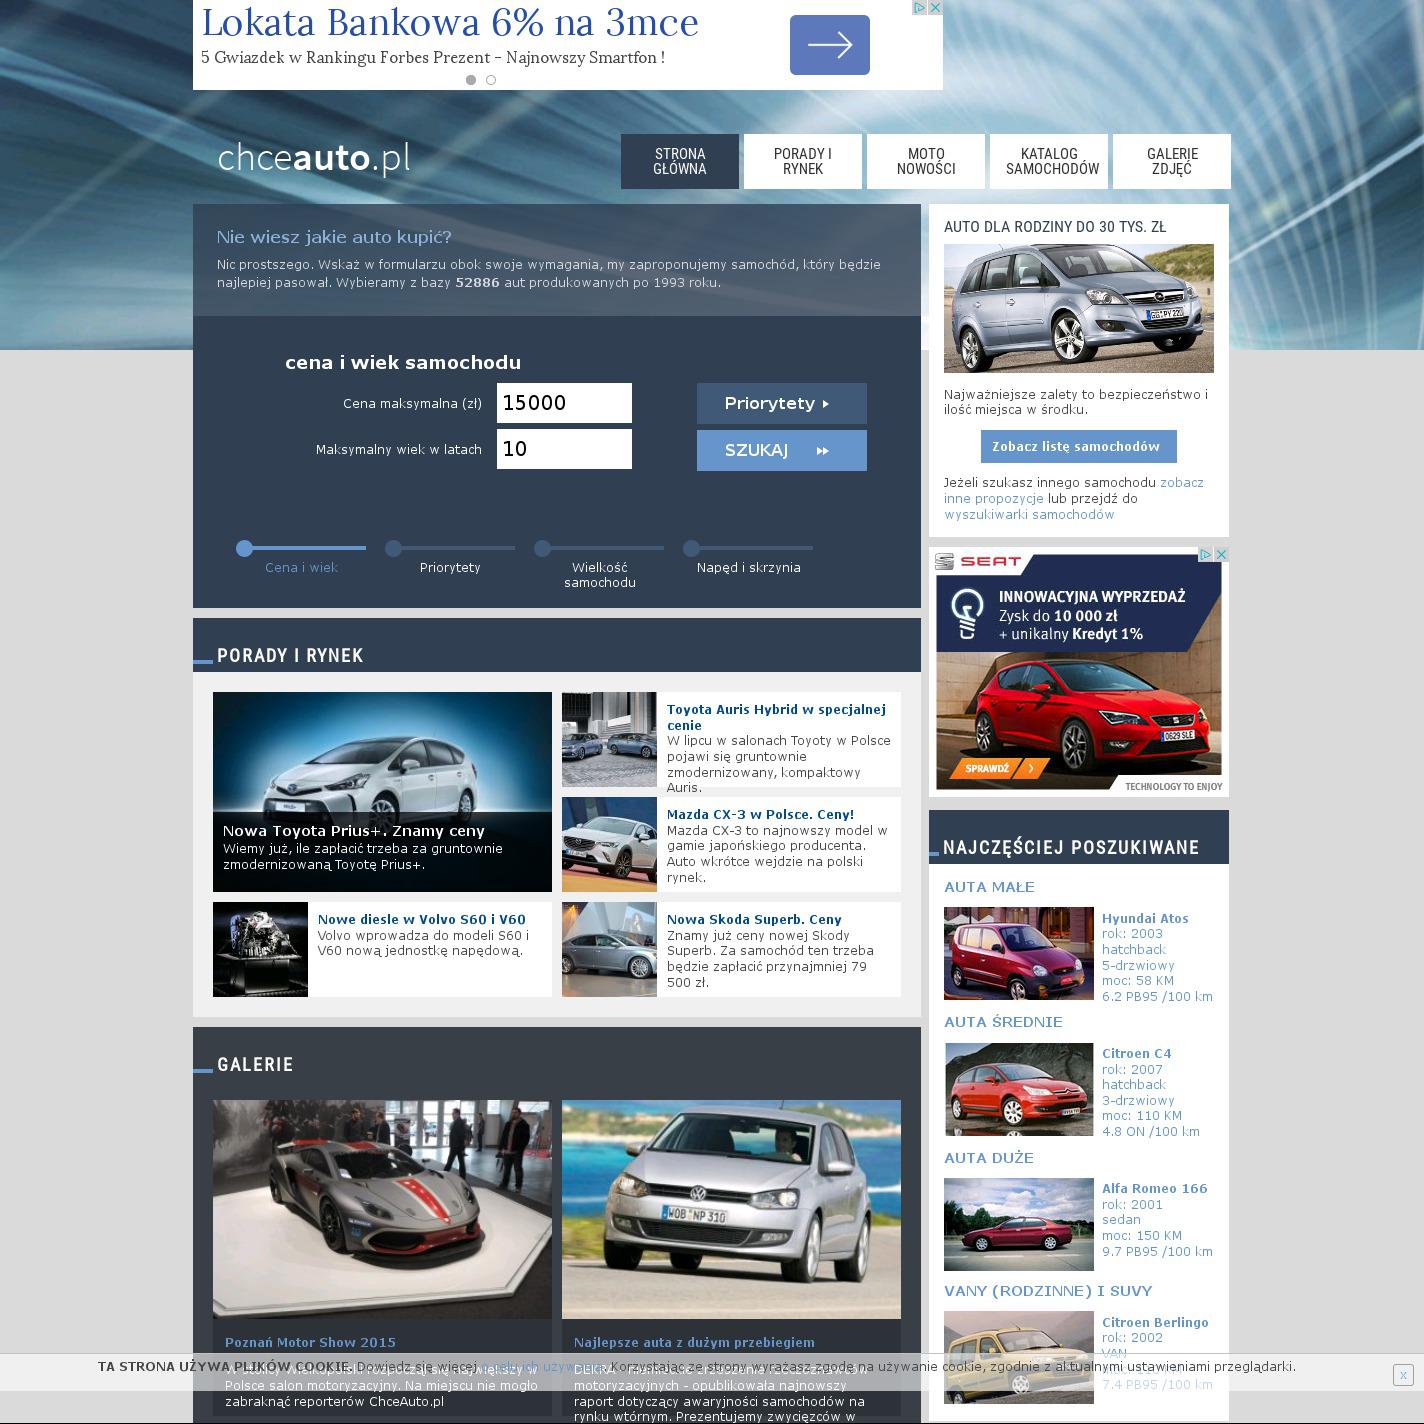Follow the 'wyszukiwarki samochodów' link
The height and width of the screenshot is (1424, 1424).
tap(1029, 514)
